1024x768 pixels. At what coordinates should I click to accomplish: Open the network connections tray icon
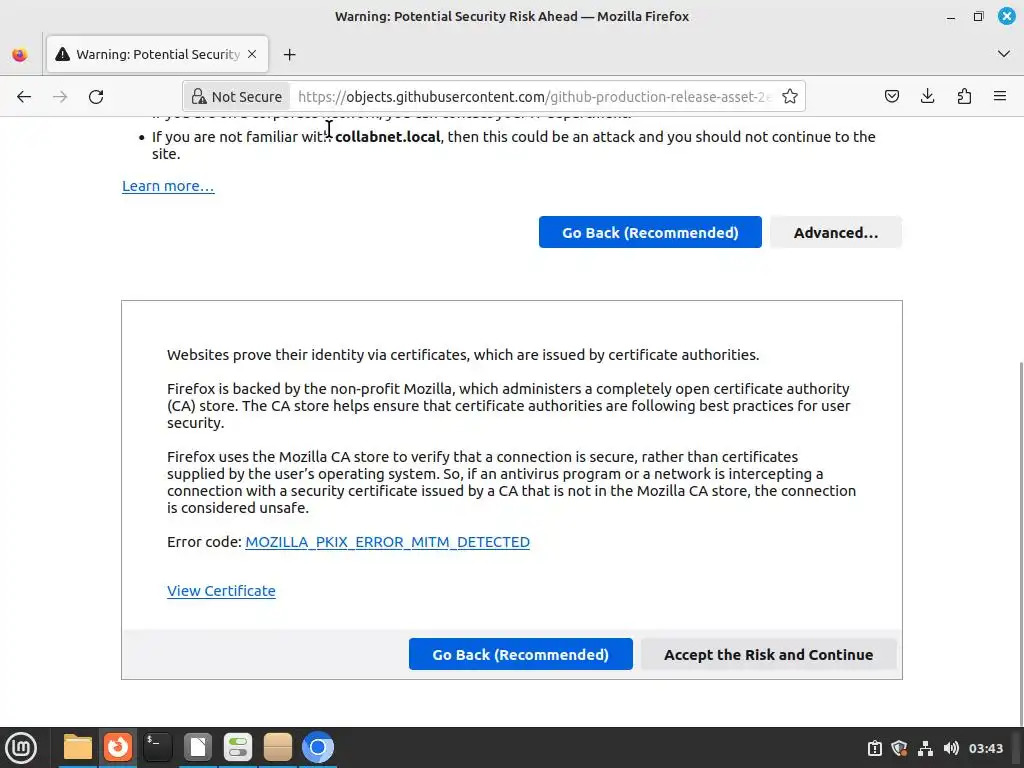coord(925,748)
